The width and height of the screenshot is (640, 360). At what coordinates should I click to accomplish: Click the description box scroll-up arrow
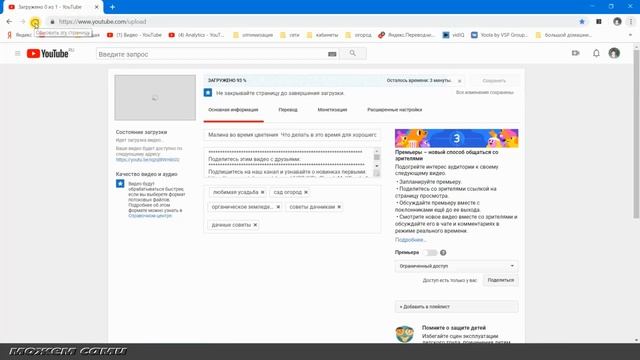tap(377, 151)
